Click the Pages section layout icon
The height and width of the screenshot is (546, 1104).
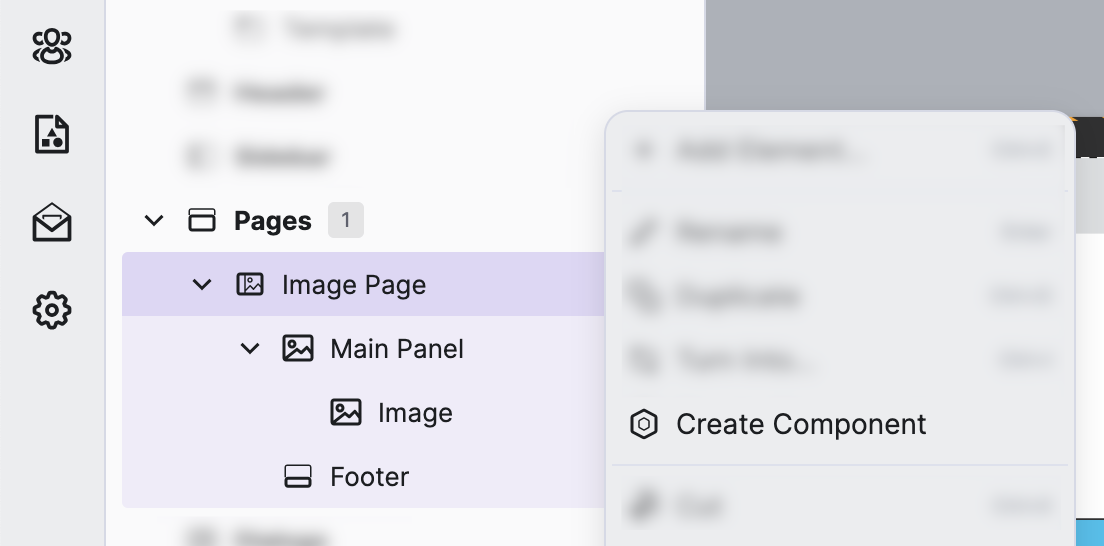(202, 221)
